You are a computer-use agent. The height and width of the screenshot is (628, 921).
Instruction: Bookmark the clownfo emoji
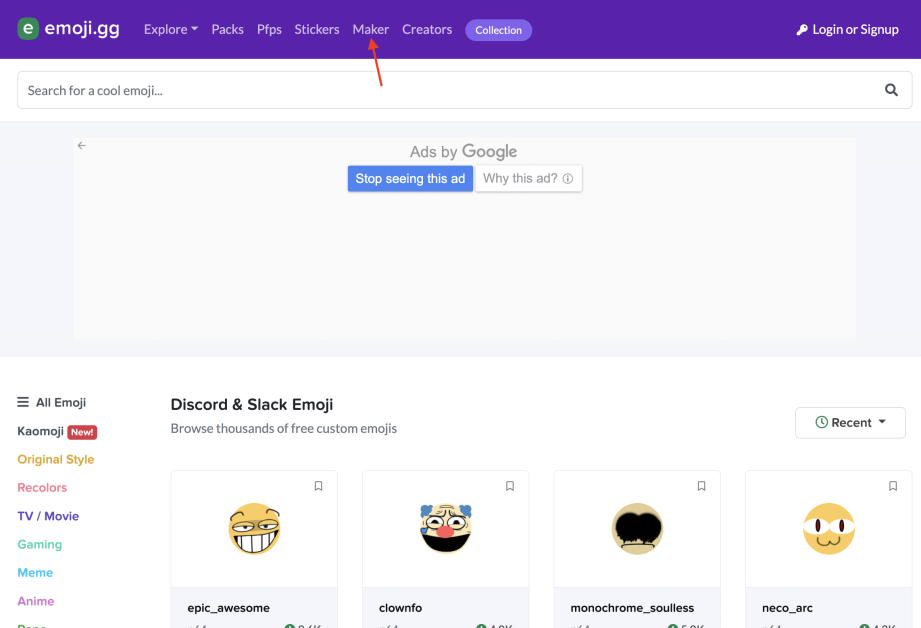tap(509, 486)
